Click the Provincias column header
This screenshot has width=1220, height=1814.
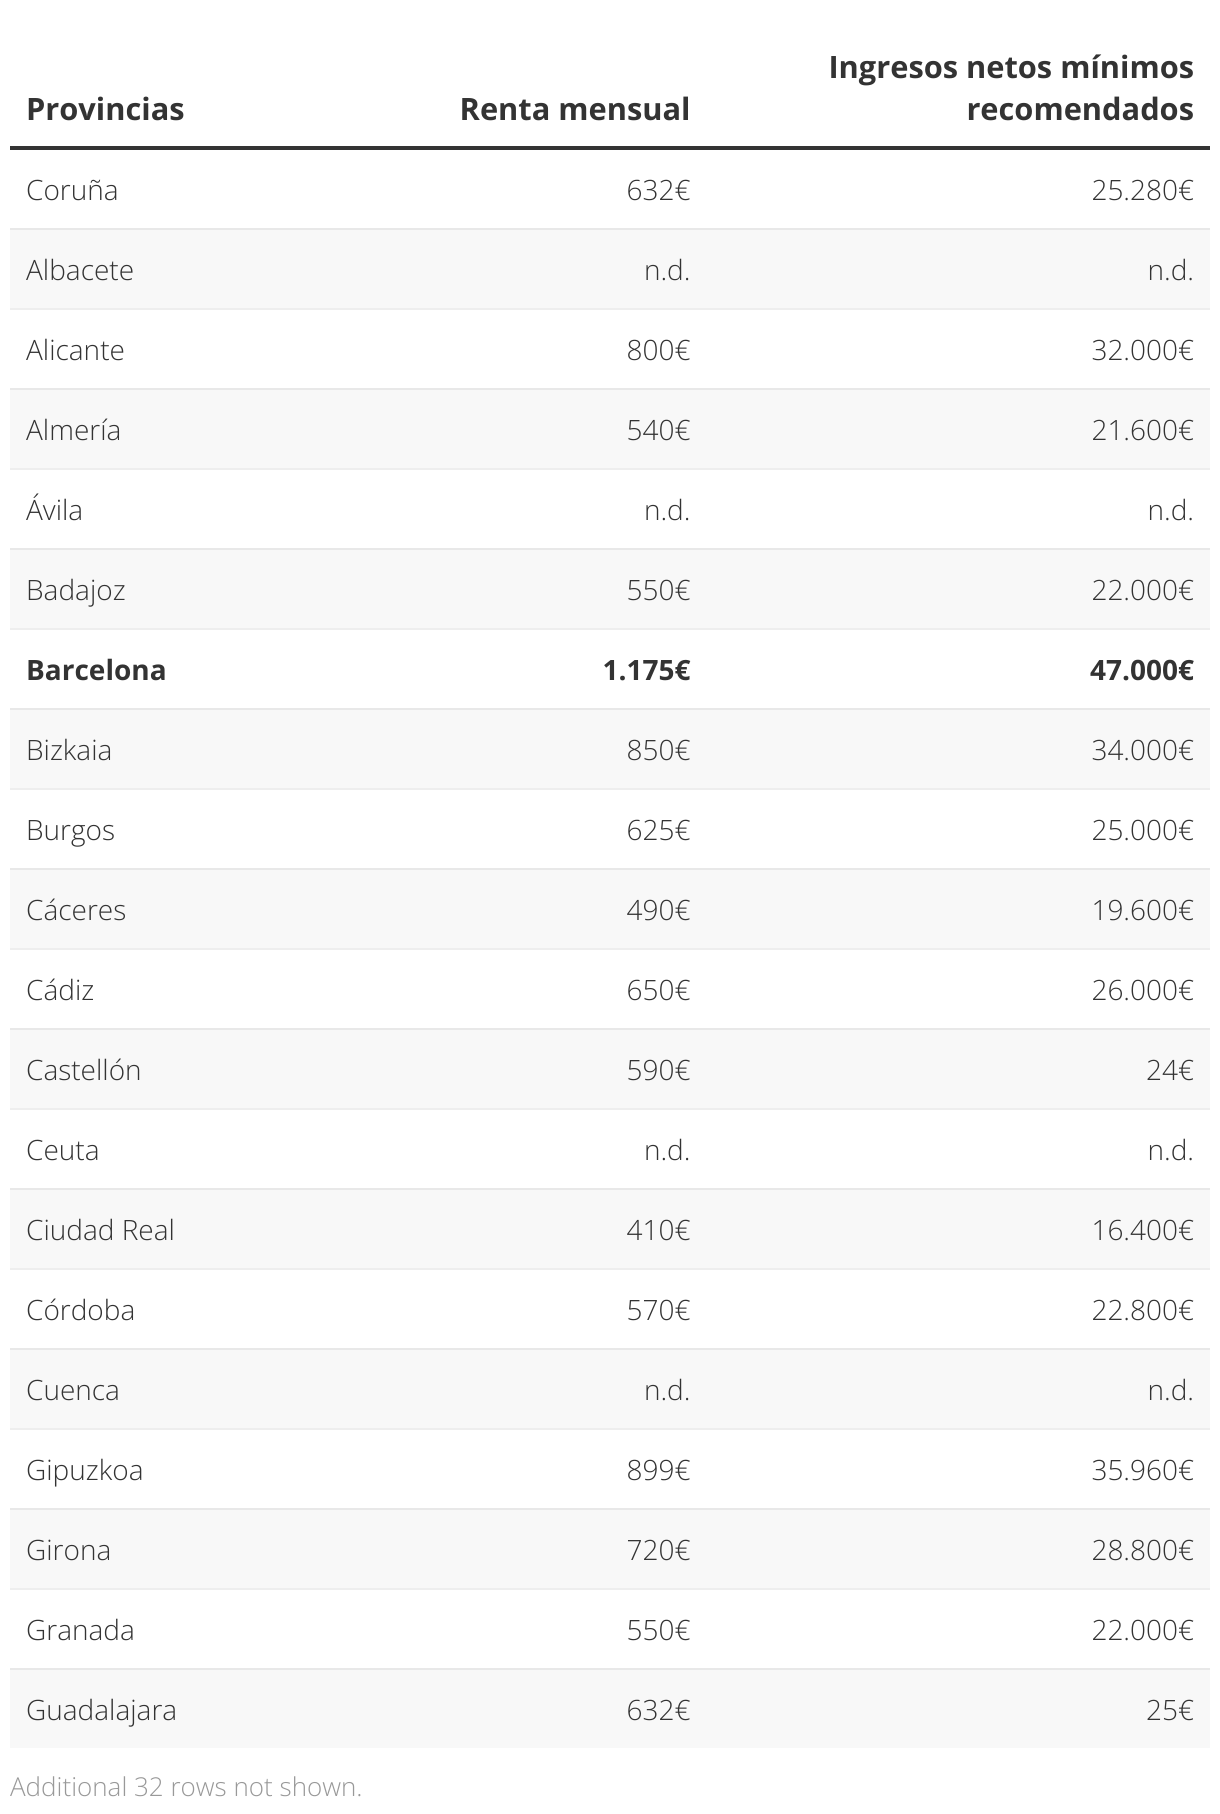click(x=105, y=109)
